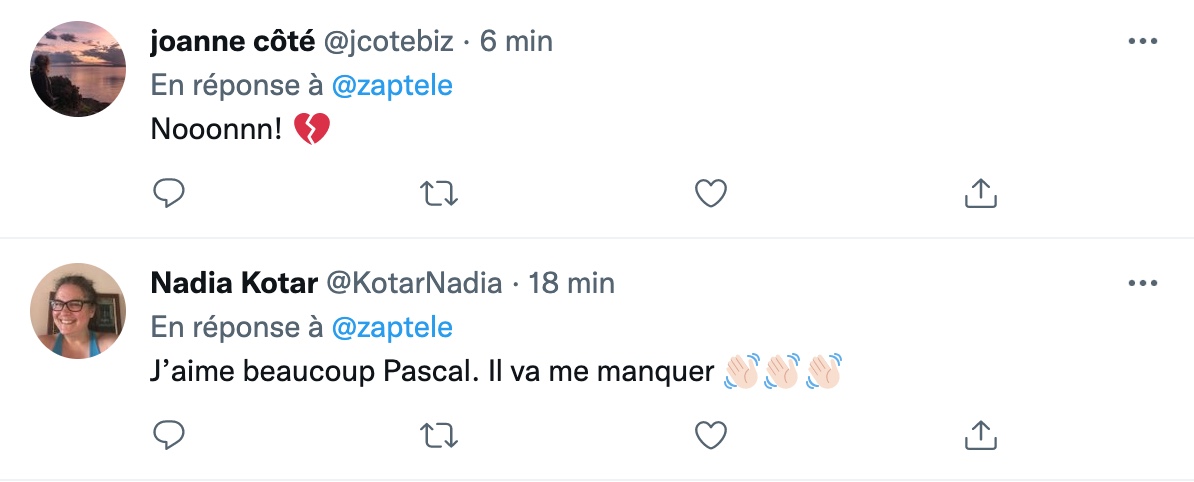Open the joanne côté display name
The width and height of the screenshot is (1194, 482).
tap(233, 41)
